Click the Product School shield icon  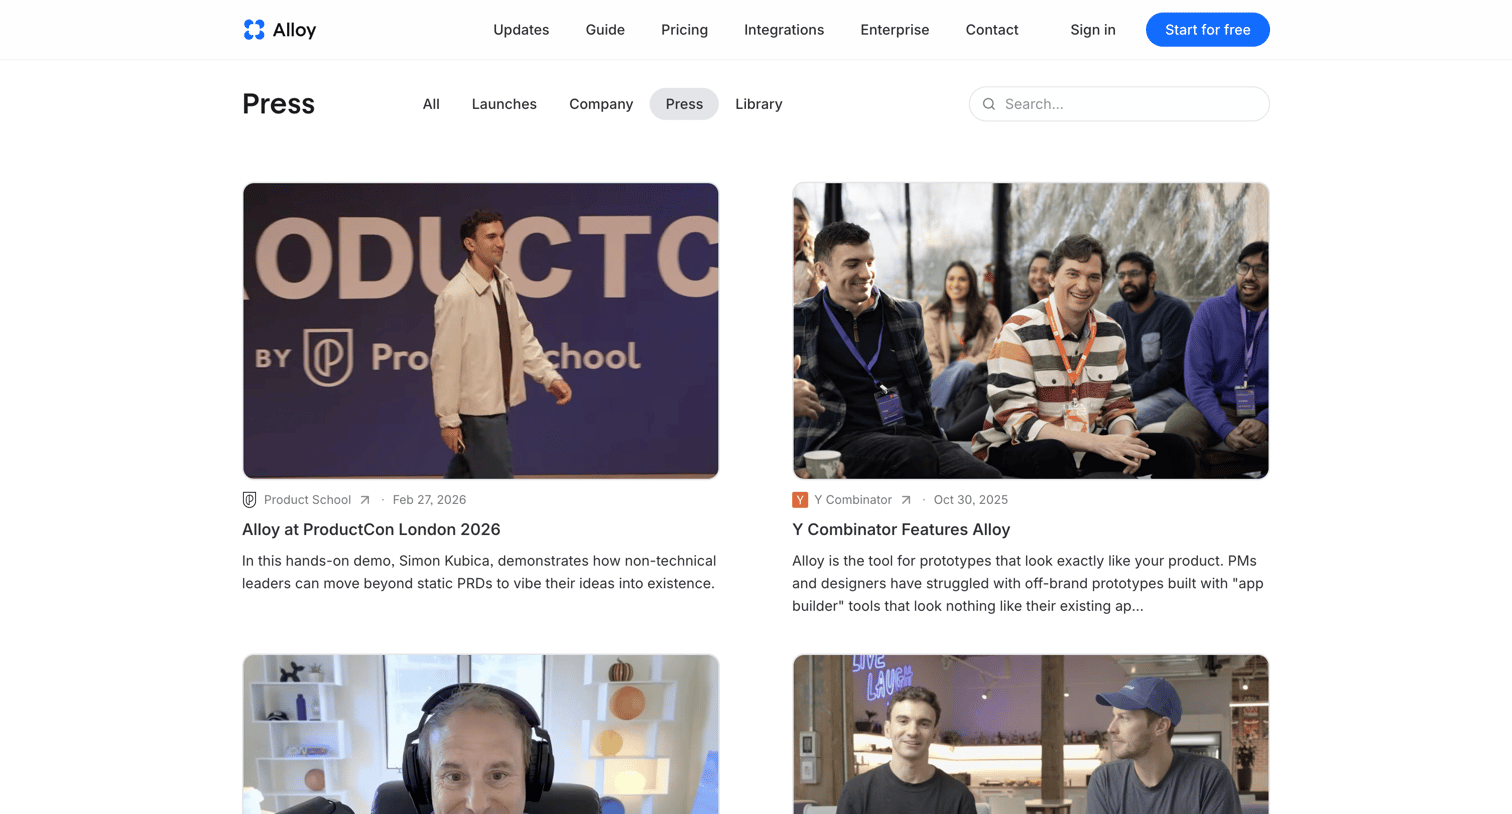pos(250,500)
